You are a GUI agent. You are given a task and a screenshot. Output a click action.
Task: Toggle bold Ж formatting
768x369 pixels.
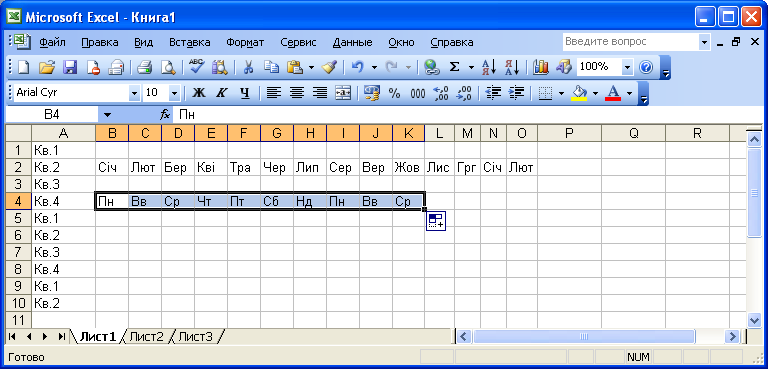[x=199, y=93]
